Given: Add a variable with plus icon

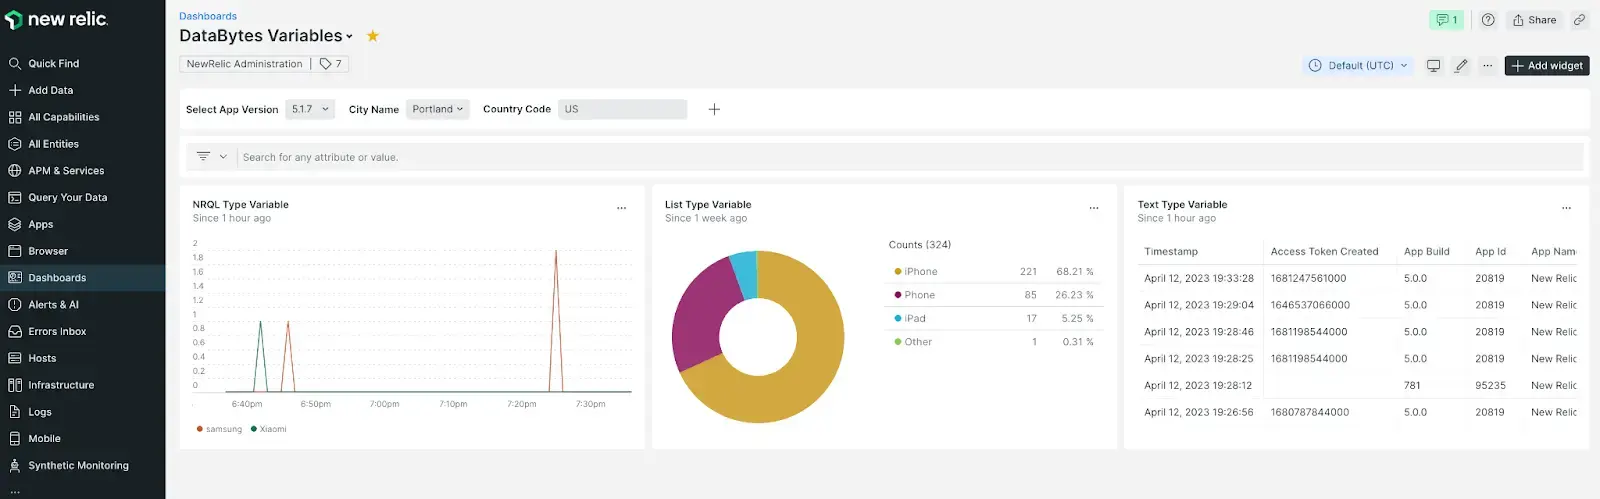Looking at the screenshot, I should (714, 110).
